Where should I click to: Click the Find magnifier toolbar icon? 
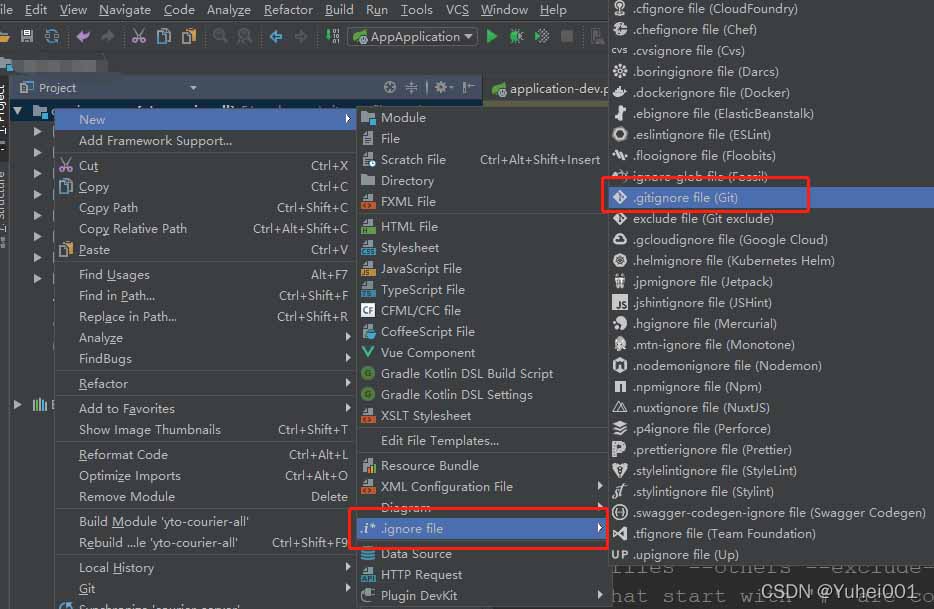pyautogui.click(x=220, y=36)
